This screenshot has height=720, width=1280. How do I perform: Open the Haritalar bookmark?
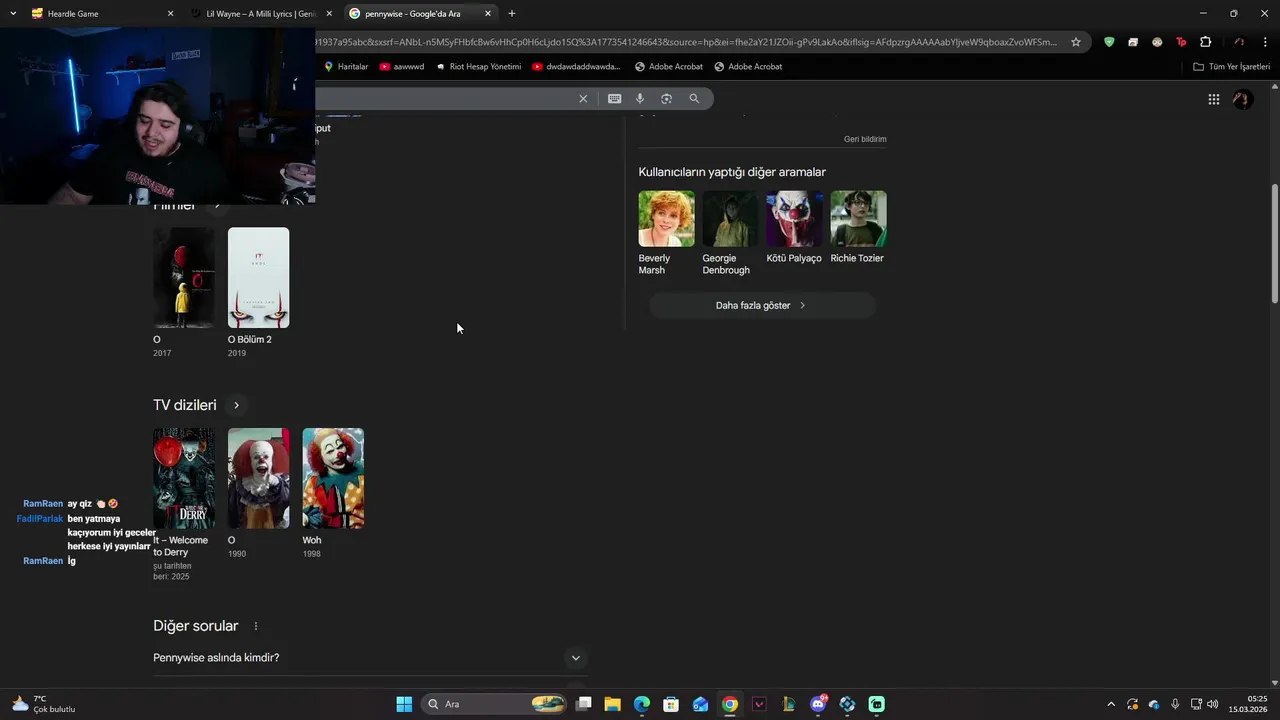[346, 67]
